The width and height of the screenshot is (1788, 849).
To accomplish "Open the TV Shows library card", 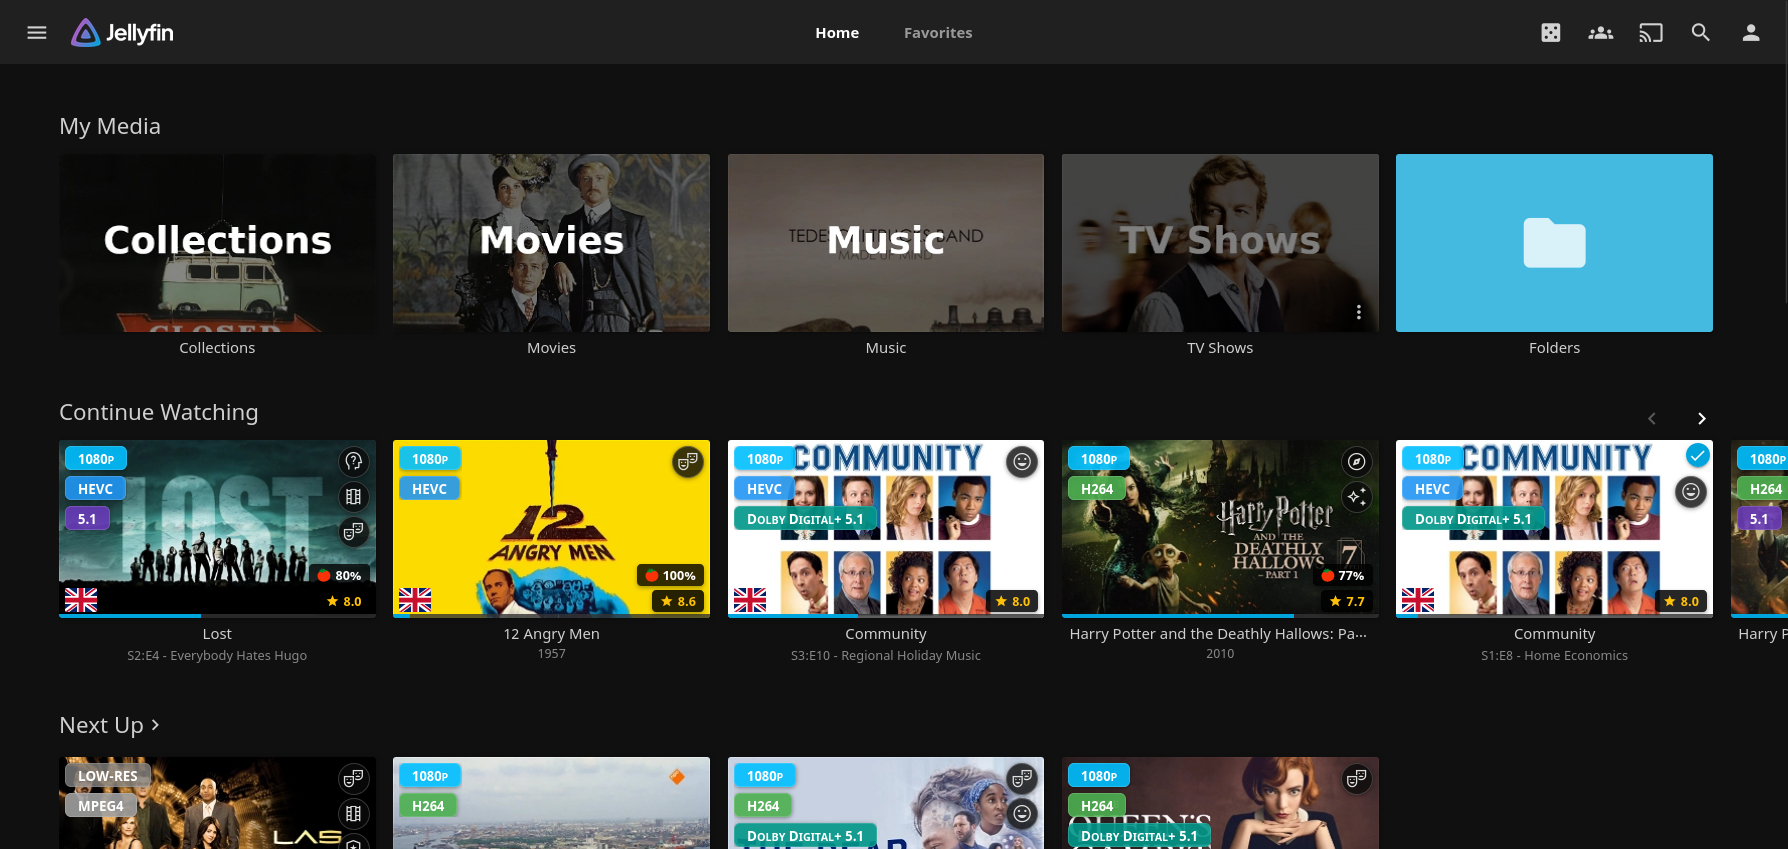I will click(1220, 243).
